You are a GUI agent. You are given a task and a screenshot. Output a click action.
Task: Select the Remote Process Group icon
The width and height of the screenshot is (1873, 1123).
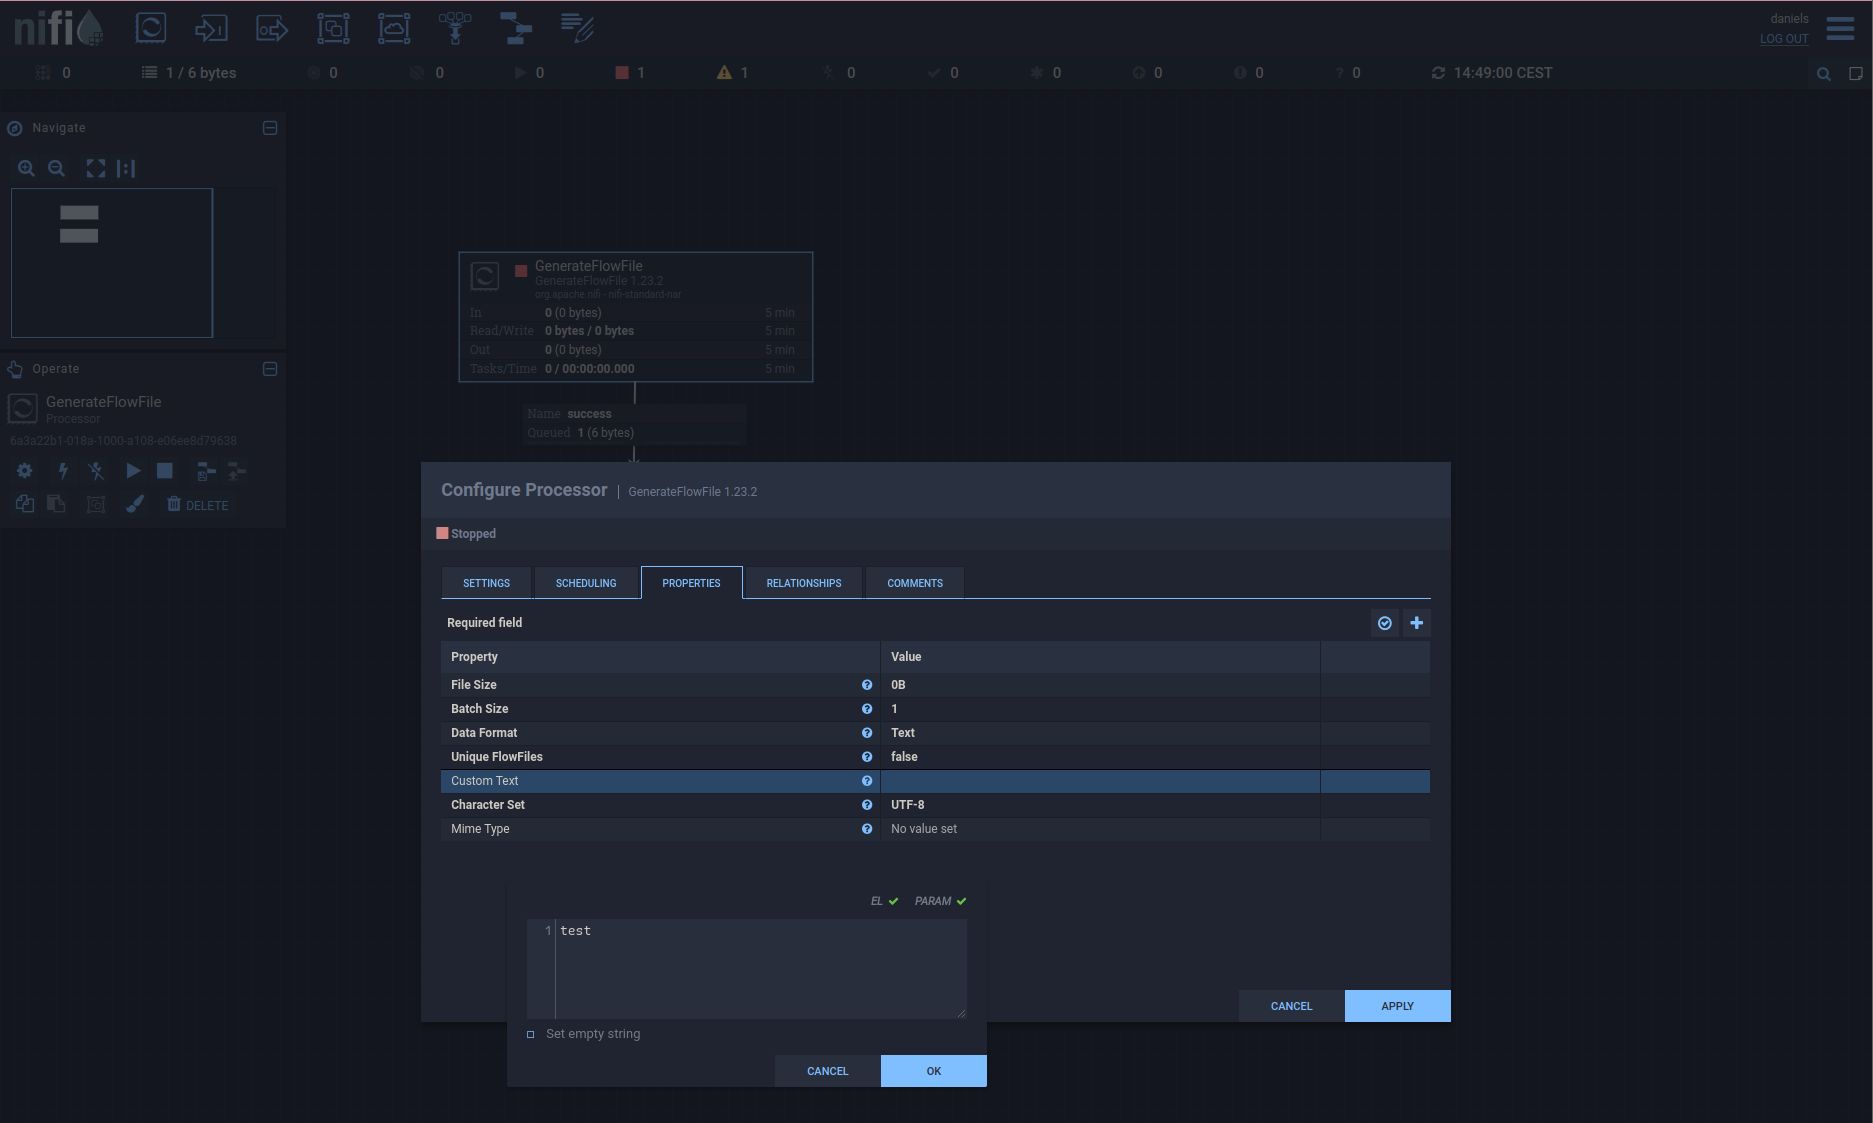(x=394, y=27)
